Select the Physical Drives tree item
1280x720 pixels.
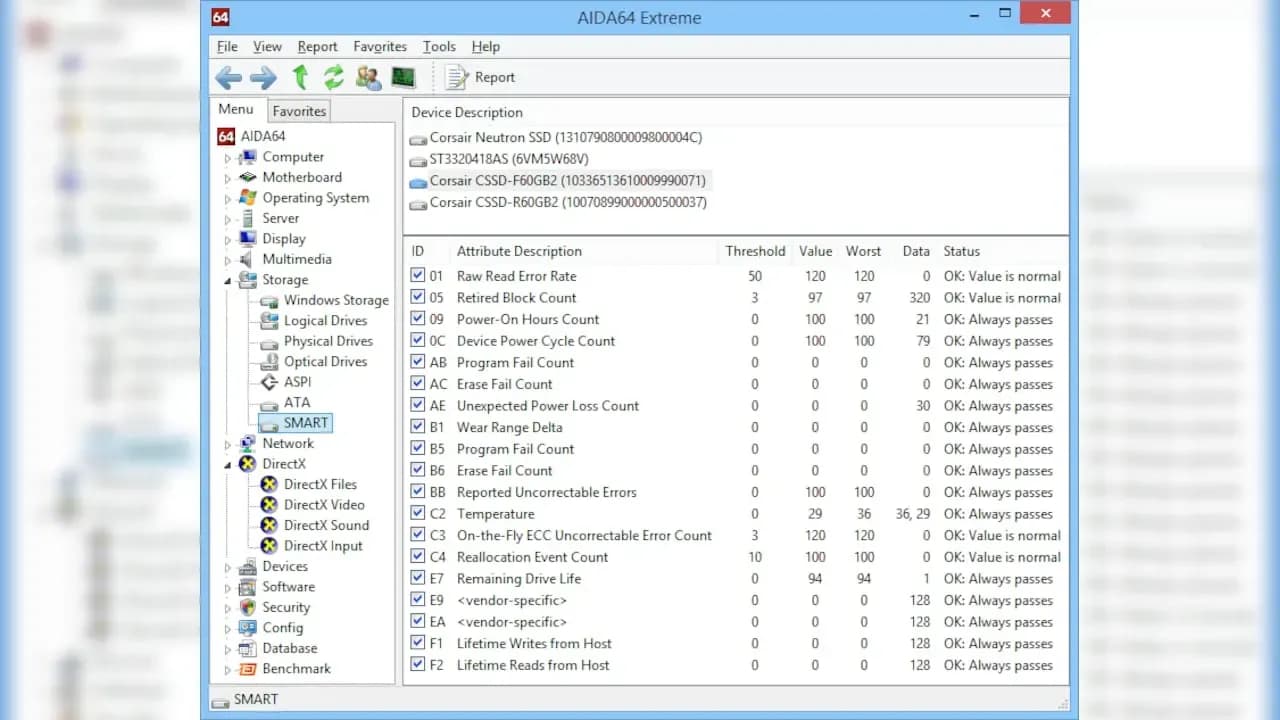pyautogui.click(x=328, y=341)
